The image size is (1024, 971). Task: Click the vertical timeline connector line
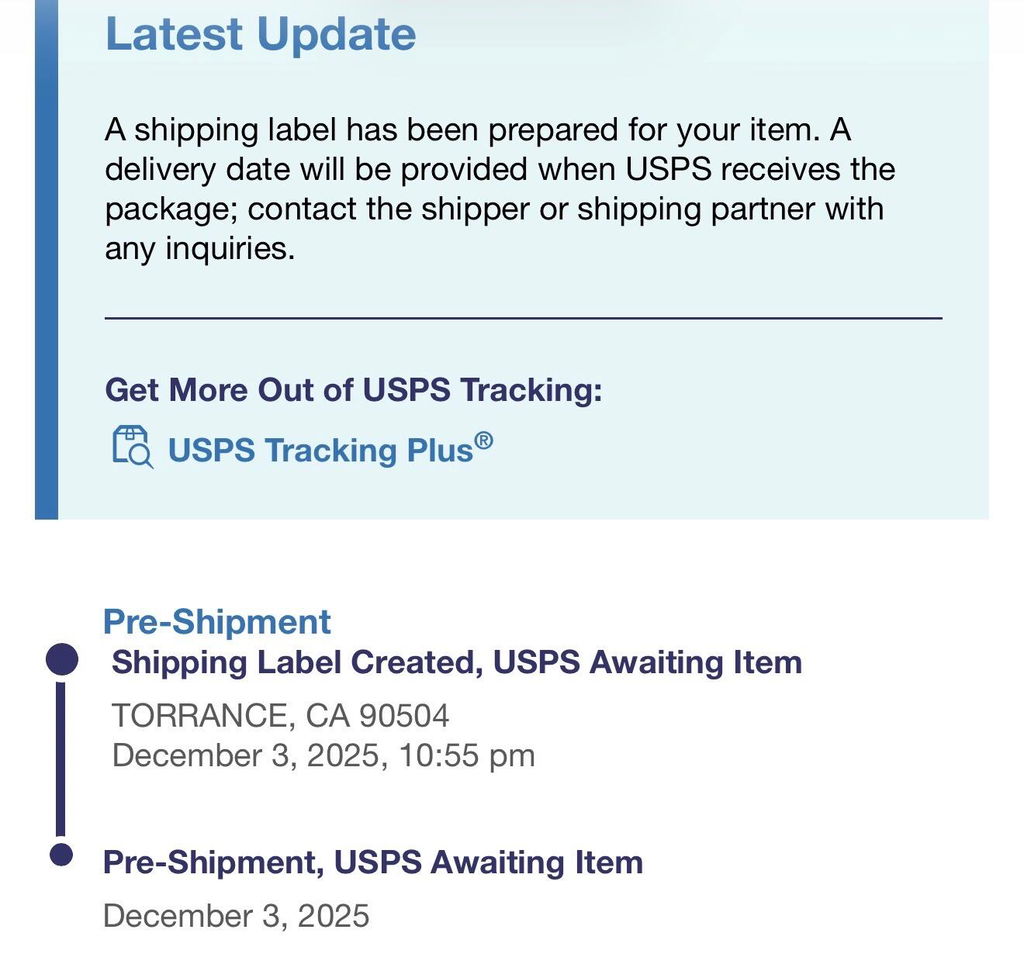click(61, 759)
